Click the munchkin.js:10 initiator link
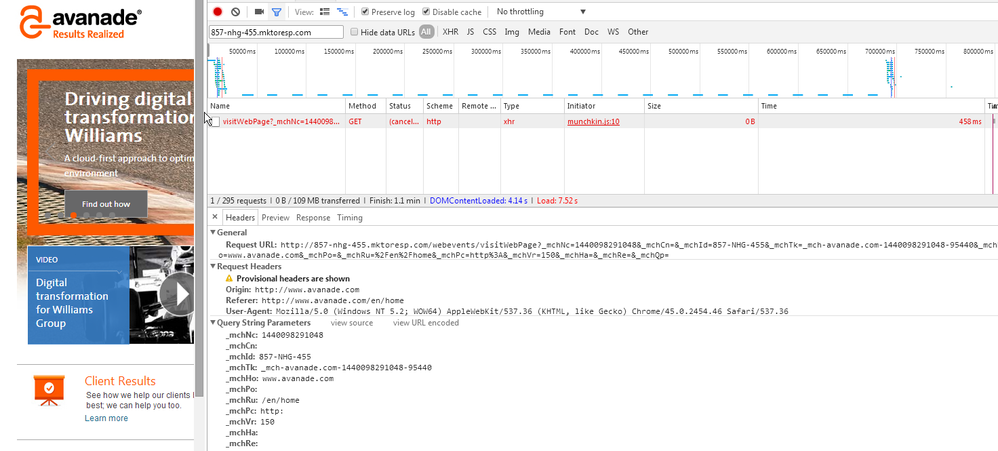Viewport: 998px width, 451px height. (x=593, y=121)
